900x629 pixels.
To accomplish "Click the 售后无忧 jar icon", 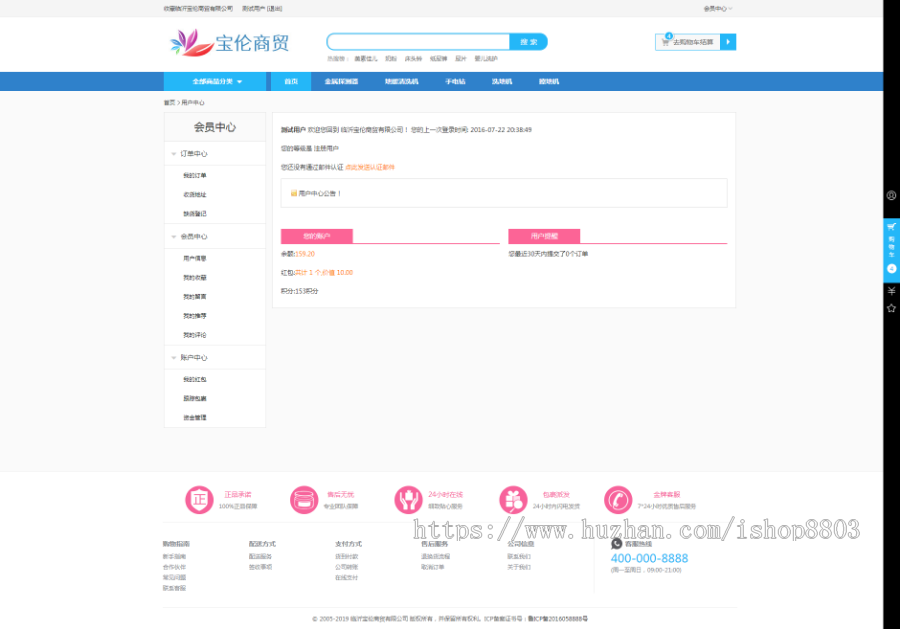I will pyautogui.click(x=304, y=499).
